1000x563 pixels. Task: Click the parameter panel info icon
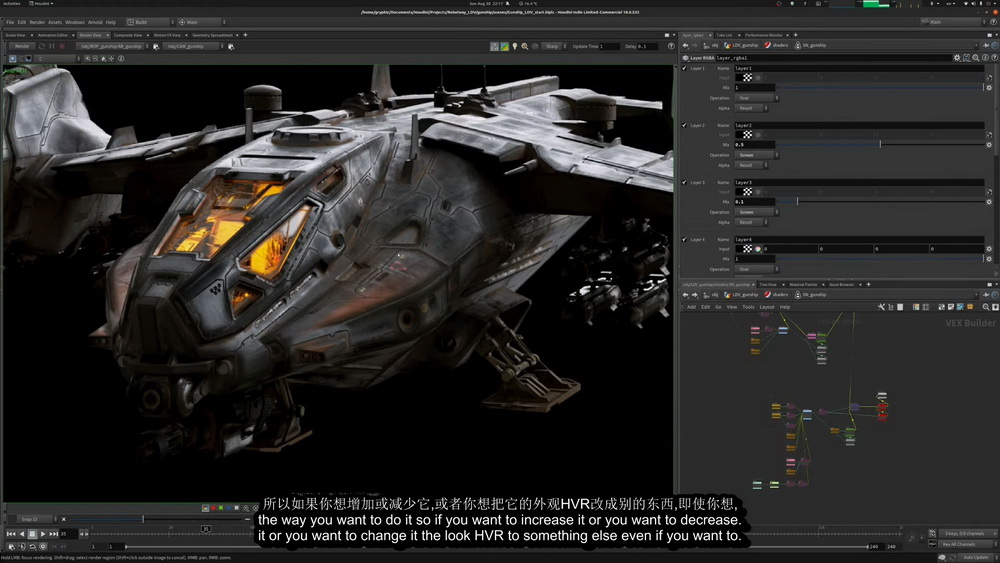(985, 58)
